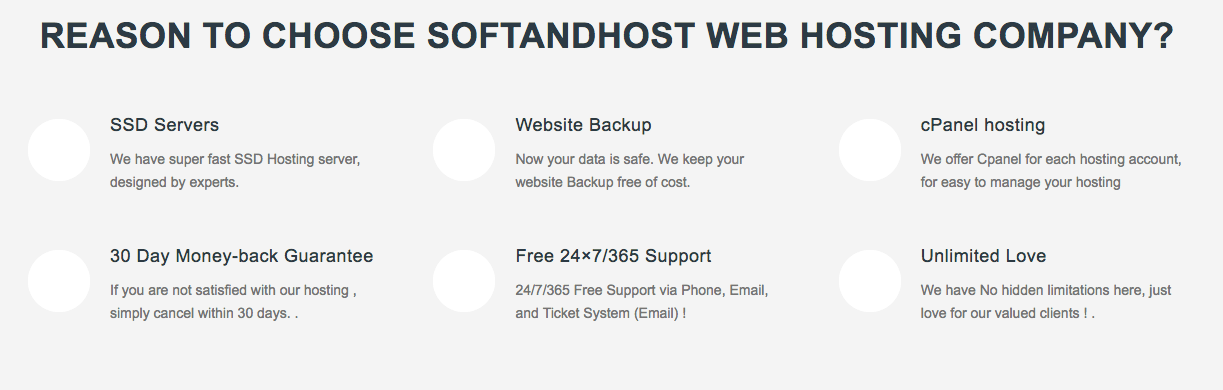Open the Free 24×7/365 Support heading
The image size is (1223, 390).
(x=613, y=256)
